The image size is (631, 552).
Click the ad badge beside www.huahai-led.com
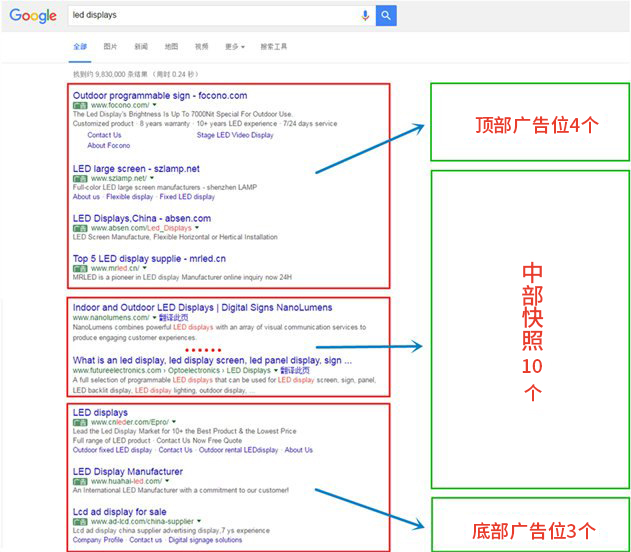point(80,481)
